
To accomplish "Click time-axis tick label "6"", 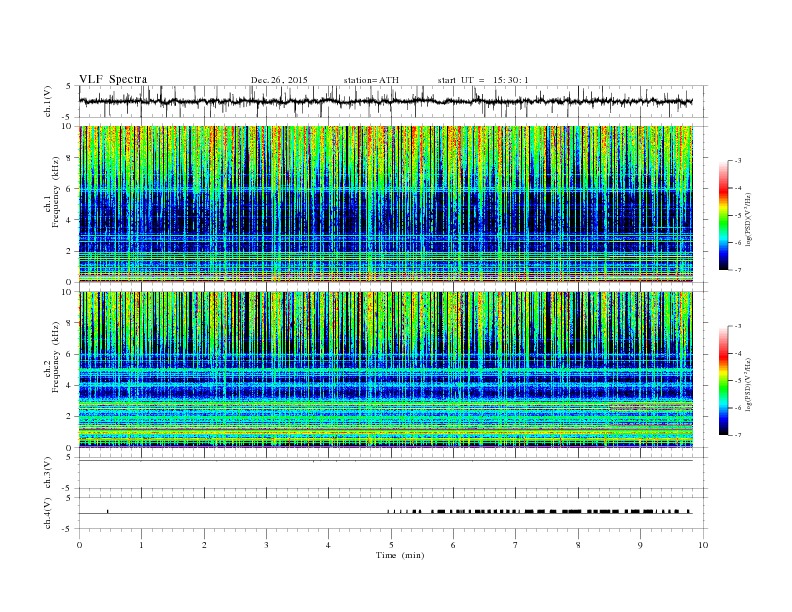I will tap(453, 545).
